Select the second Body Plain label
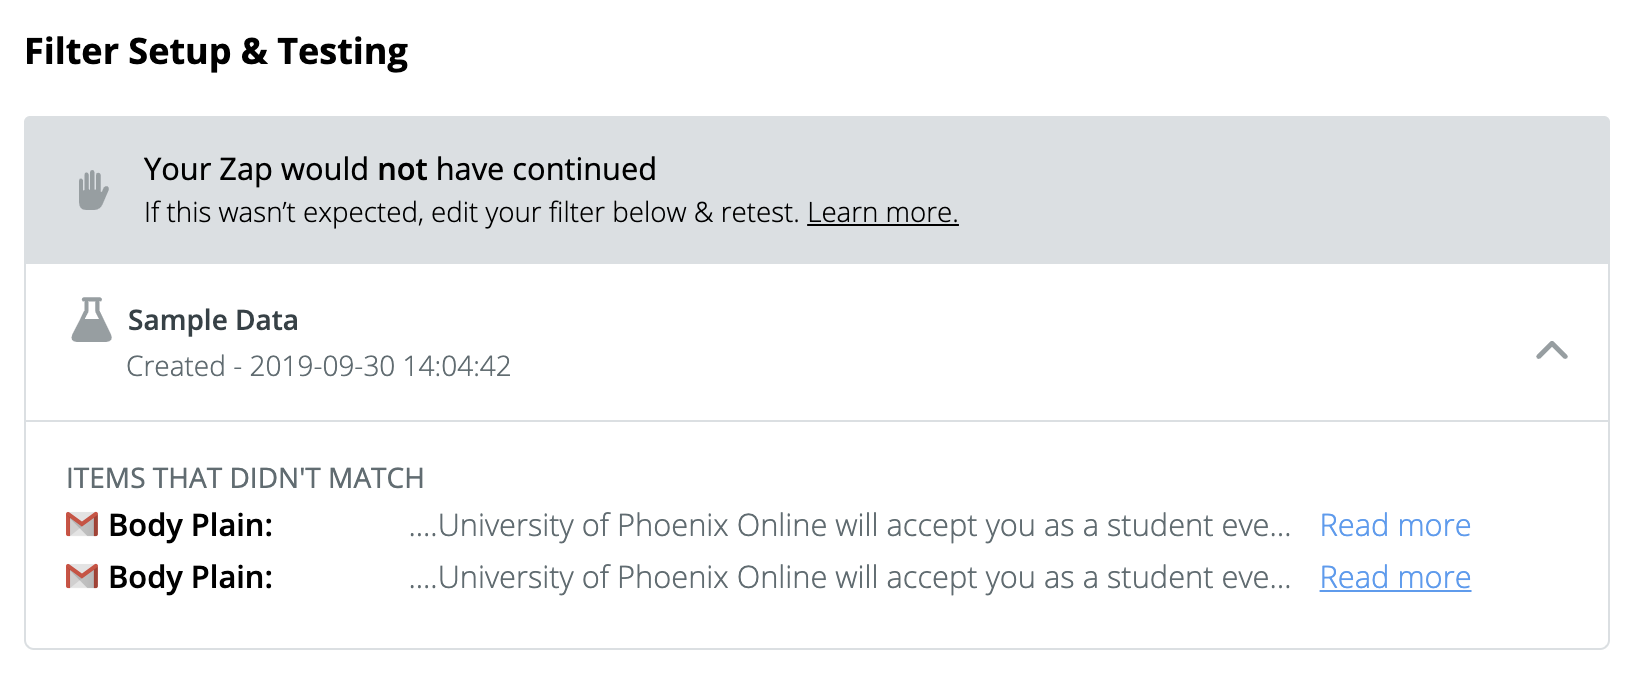The width and height of the screenshot is (1638, 674). pyautogui.click(x=190, y=577)
